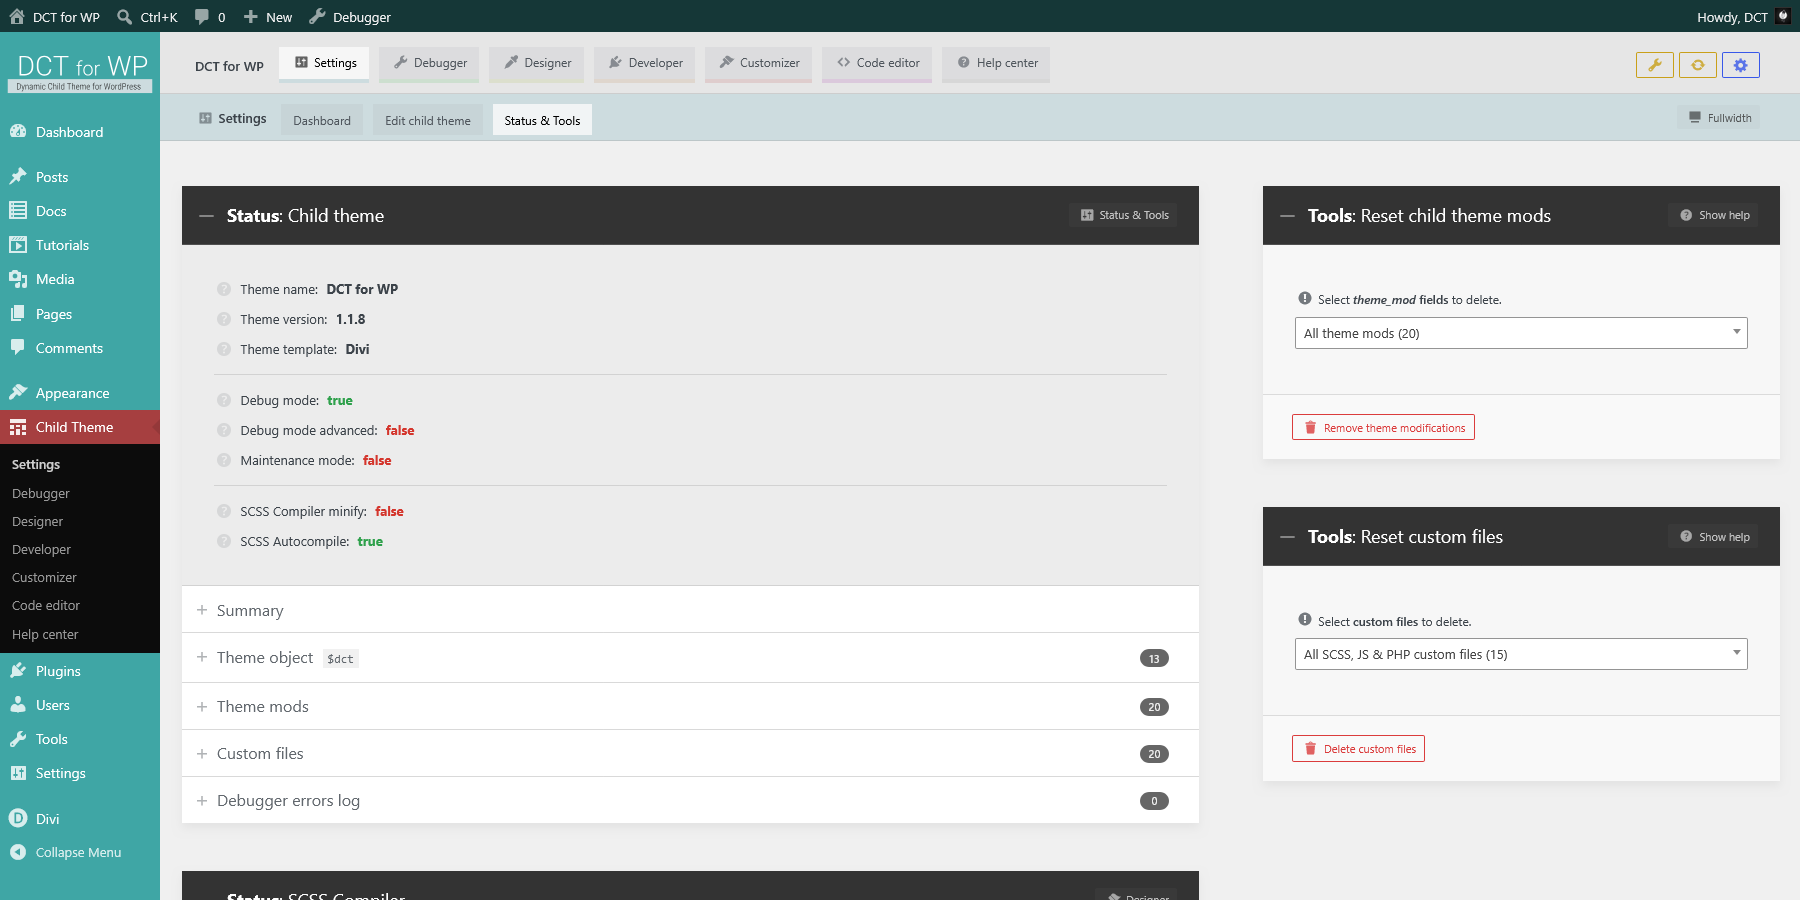Switch to the Debugger top tab

(430, 63)
